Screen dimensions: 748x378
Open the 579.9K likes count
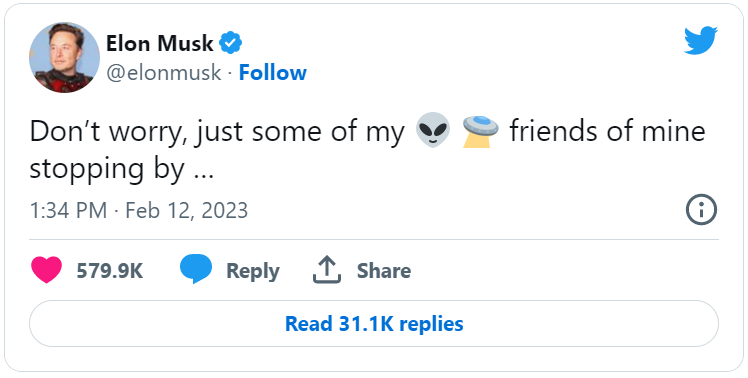pos(110,271)
